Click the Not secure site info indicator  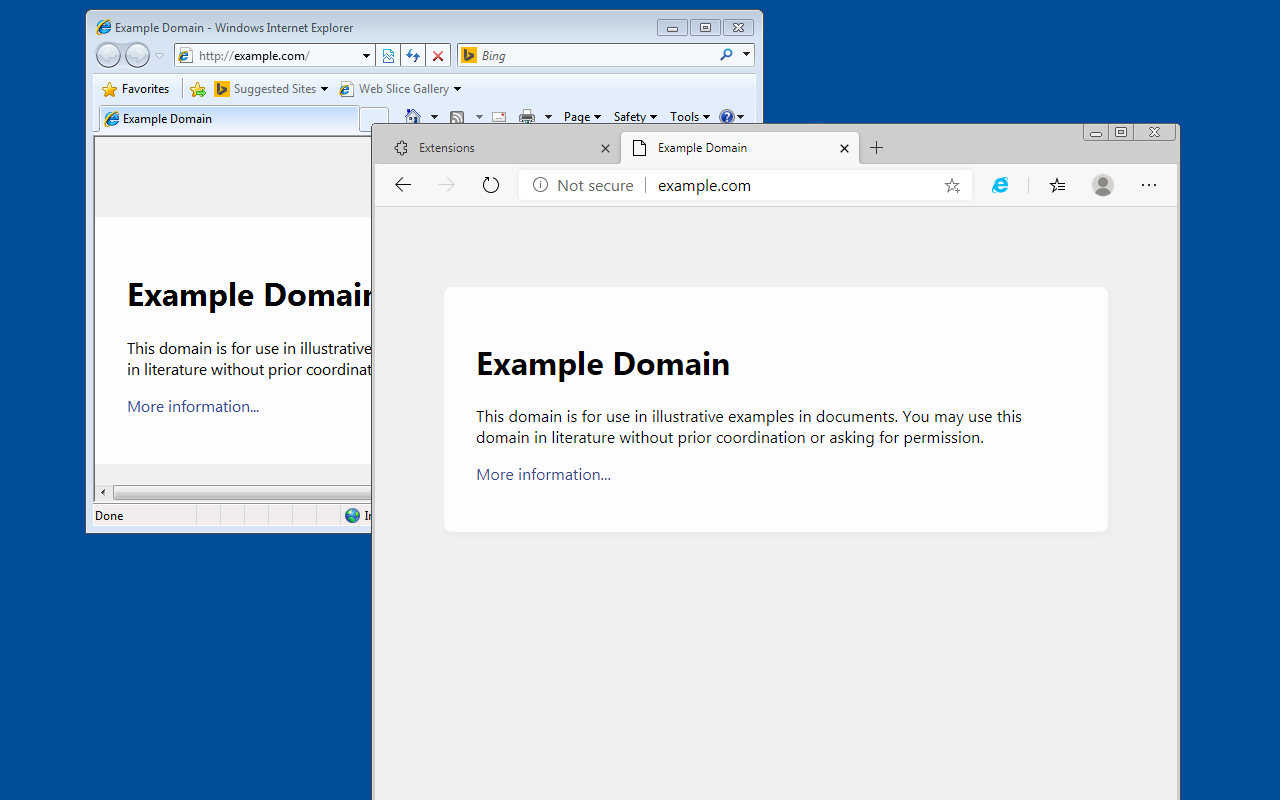click(x=583, y=185)
